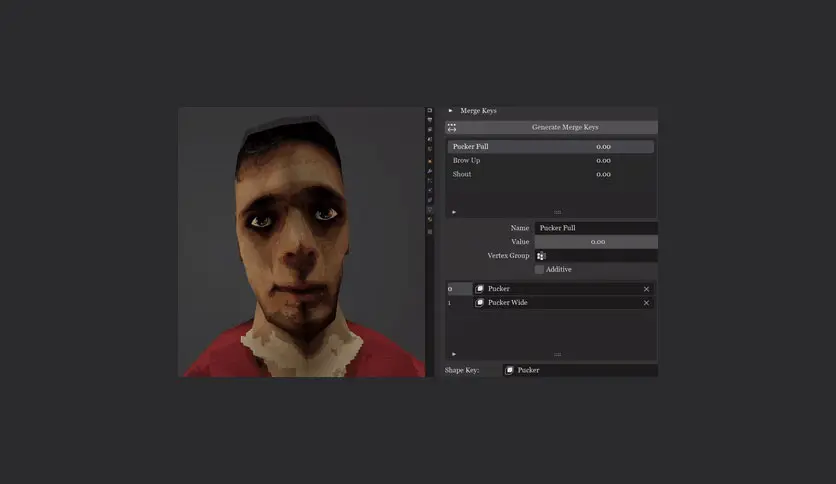Image resolution: width=836 pixels, height=484 pixels.
Task: Remove Pucker entry with its X
Action: pyautogui.click(x=646, y=289)
